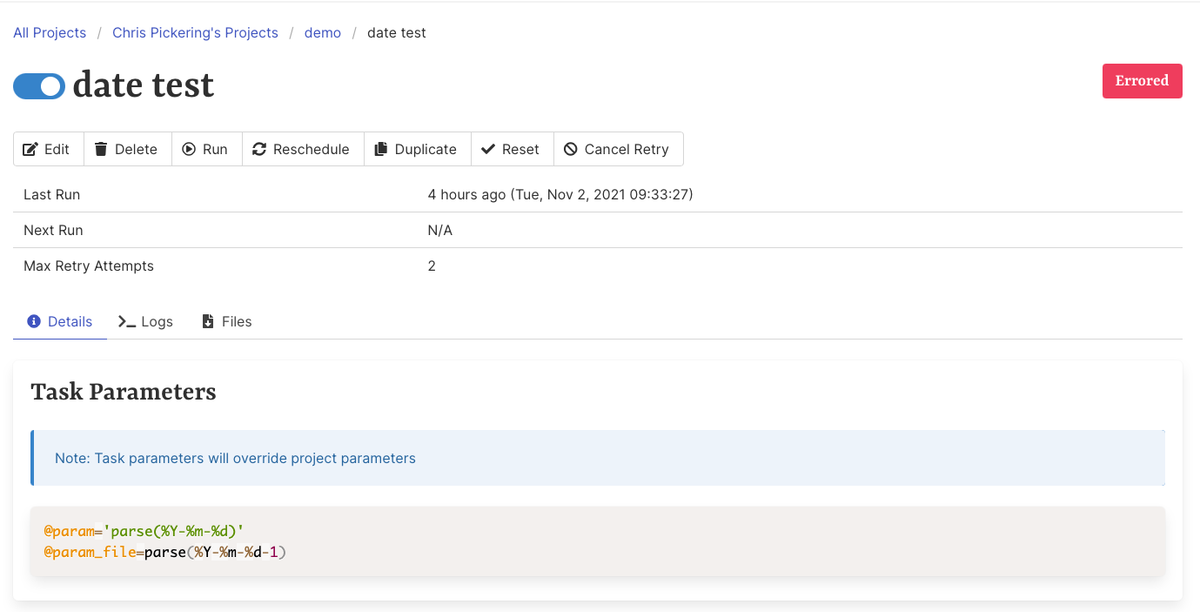Viewport: 1200px width, 612px height.
Task: Open the demo project breadcrumb
Action: pos(322,32)
